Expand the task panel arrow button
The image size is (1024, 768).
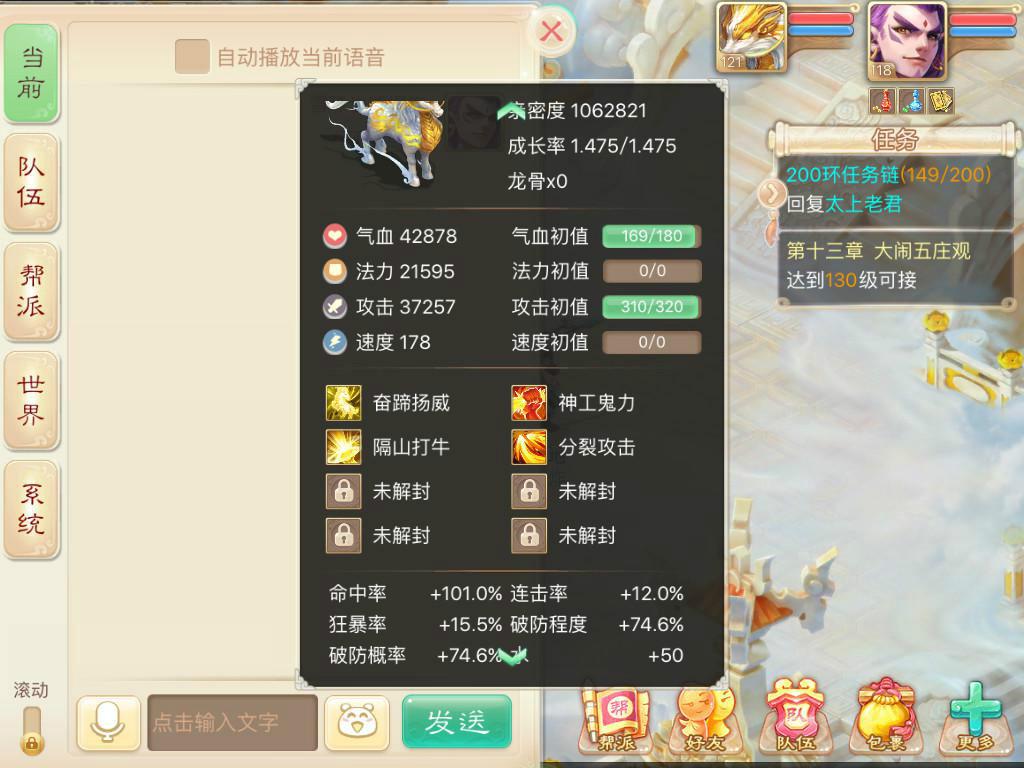(x=773, y=193)
